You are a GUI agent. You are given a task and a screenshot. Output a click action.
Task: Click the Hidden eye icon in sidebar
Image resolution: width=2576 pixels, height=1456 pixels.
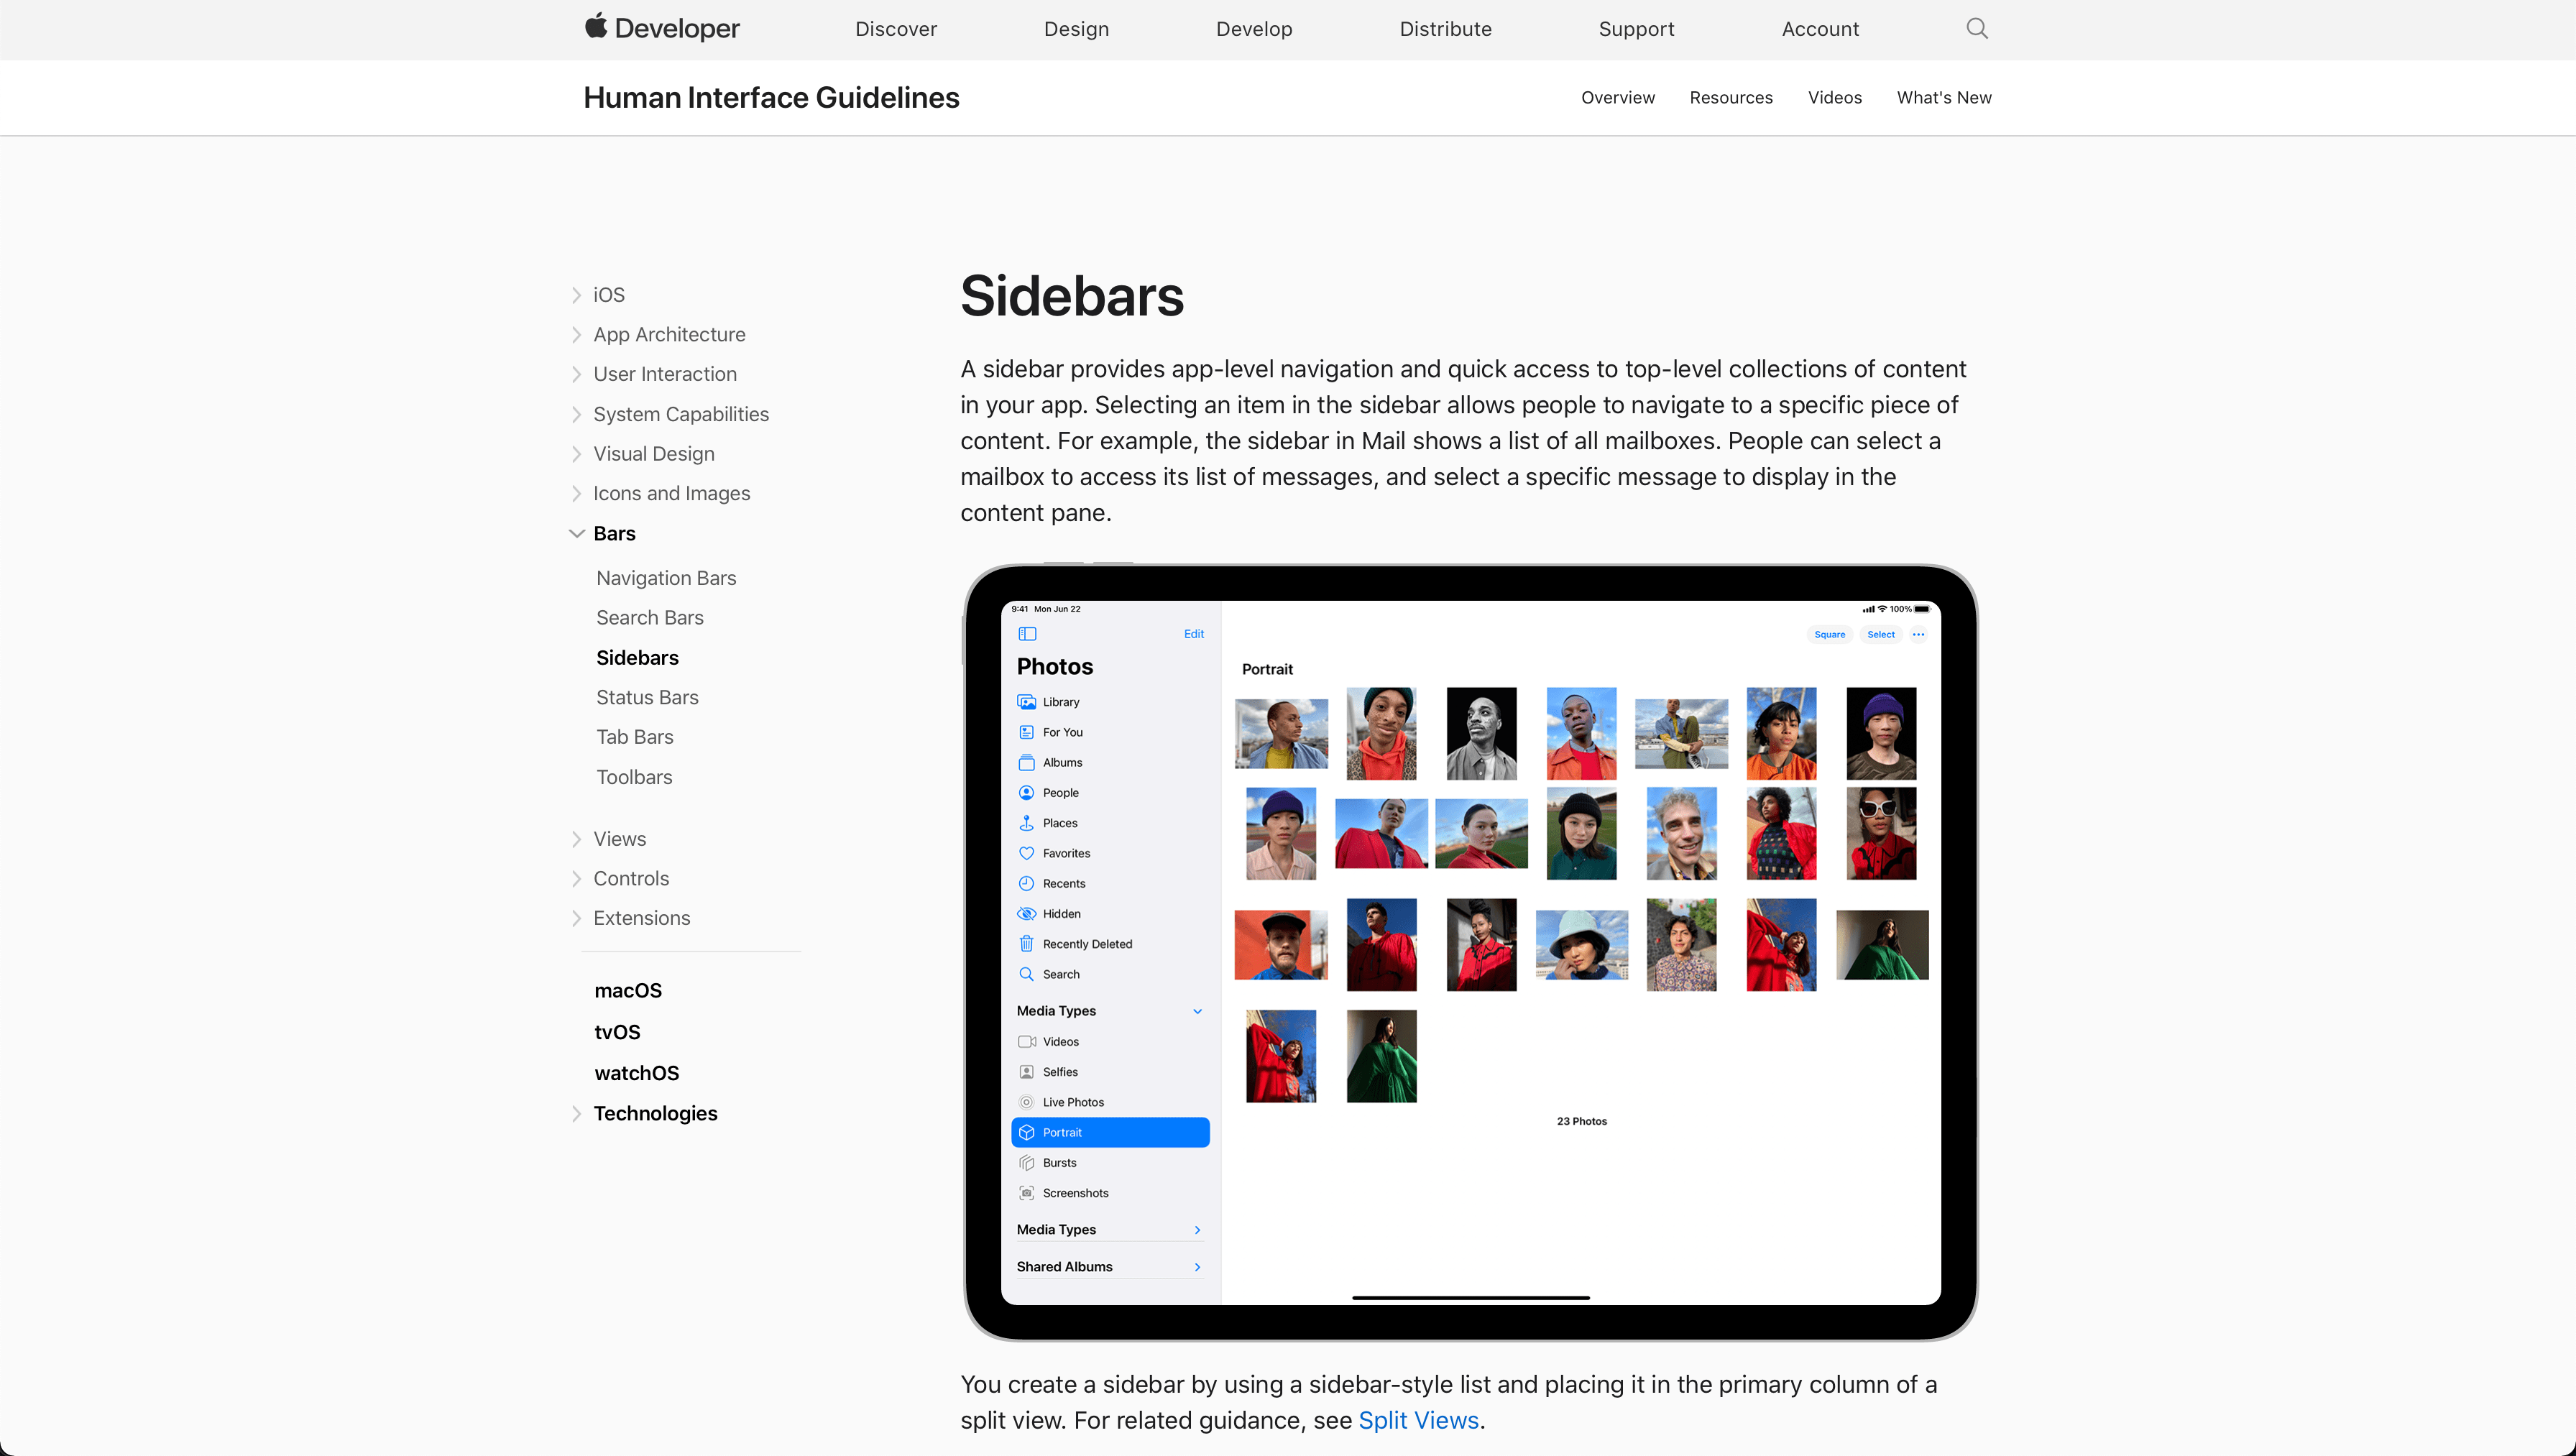point(1026,914)
